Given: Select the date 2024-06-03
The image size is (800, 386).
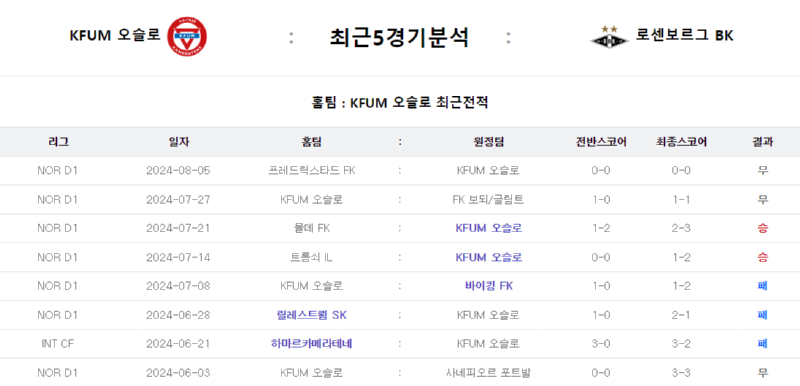Looking at the screenshot, I should point(178,373).
